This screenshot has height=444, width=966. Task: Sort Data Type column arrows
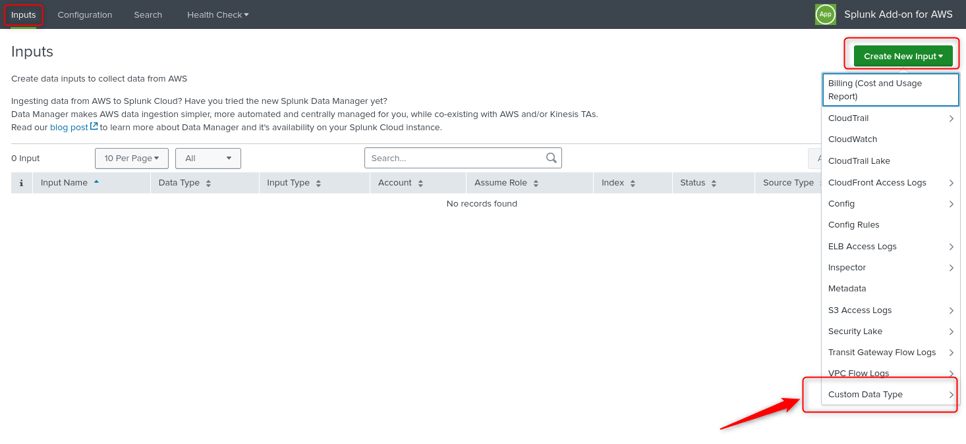pos(208,184)
